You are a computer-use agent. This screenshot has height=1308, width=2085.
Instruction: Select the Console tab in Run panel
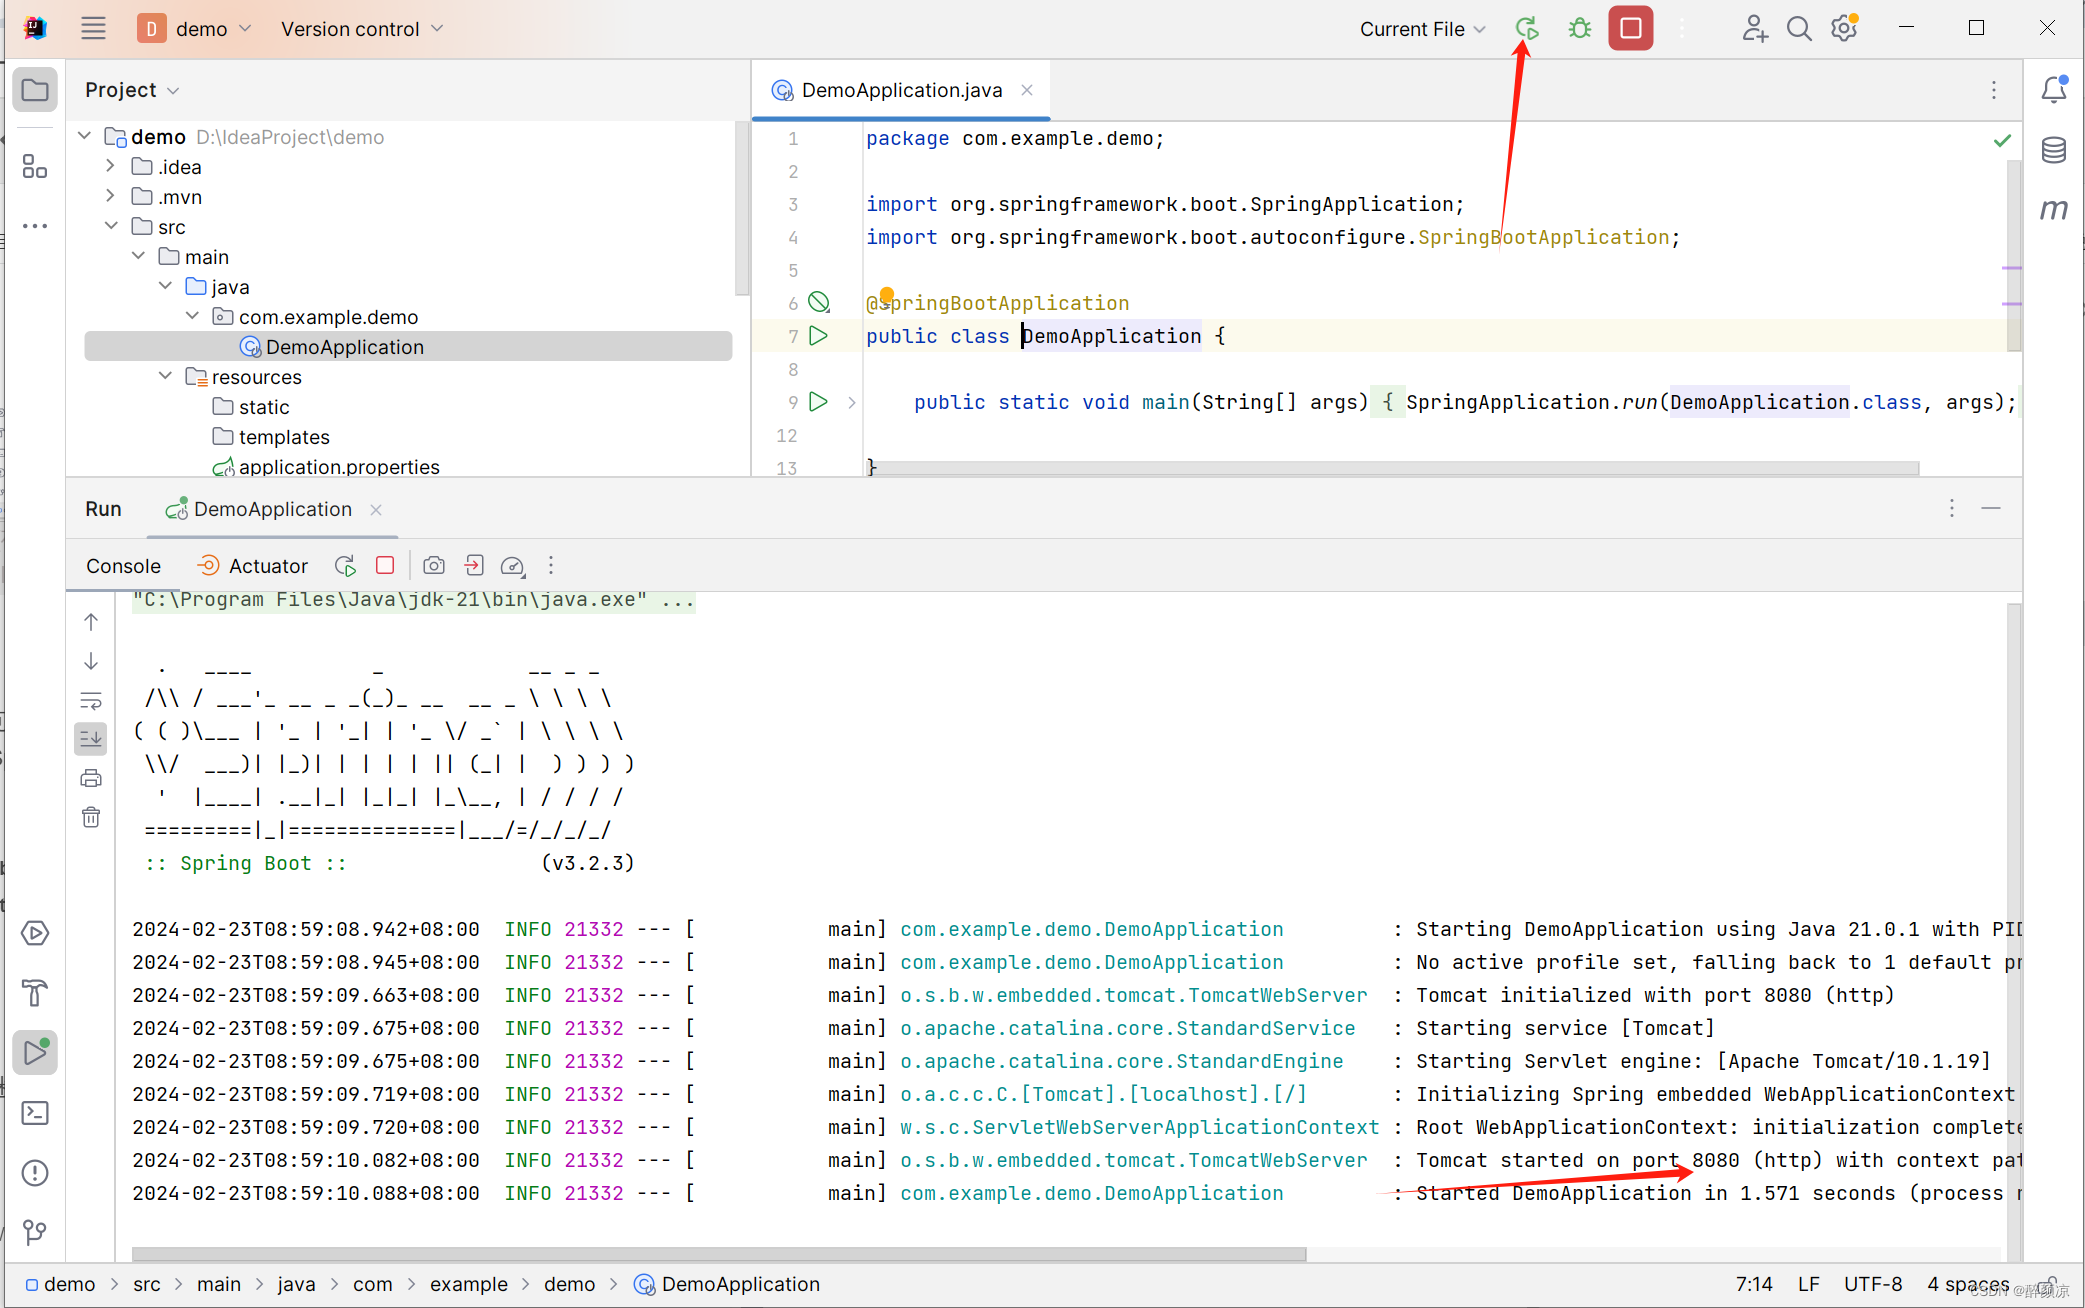point(122,565)
